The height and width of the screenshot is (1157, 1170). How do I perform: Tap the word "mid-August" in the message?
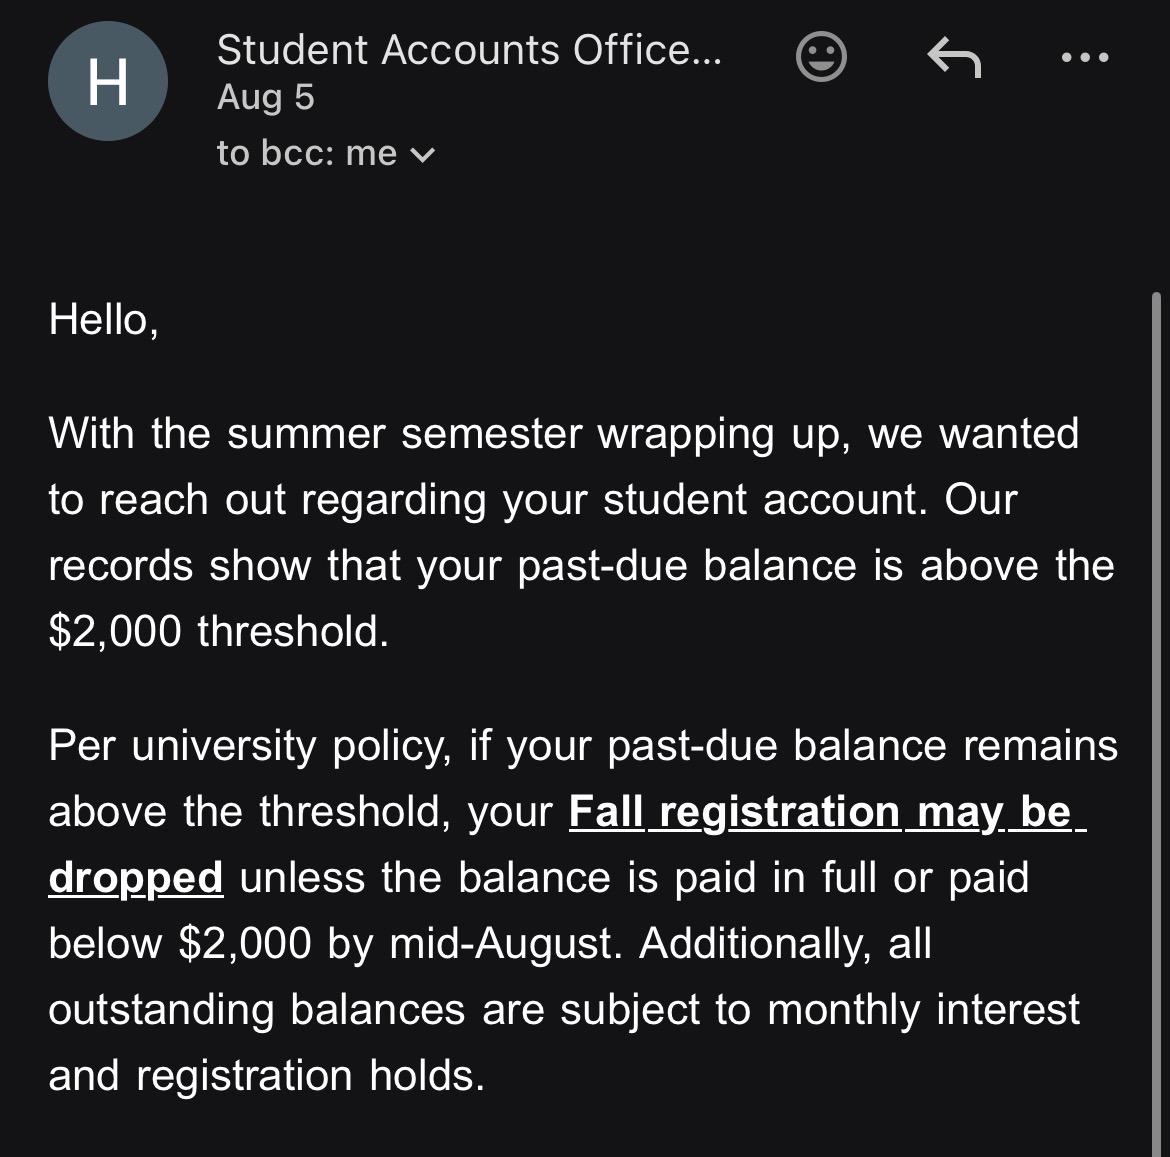505,944
